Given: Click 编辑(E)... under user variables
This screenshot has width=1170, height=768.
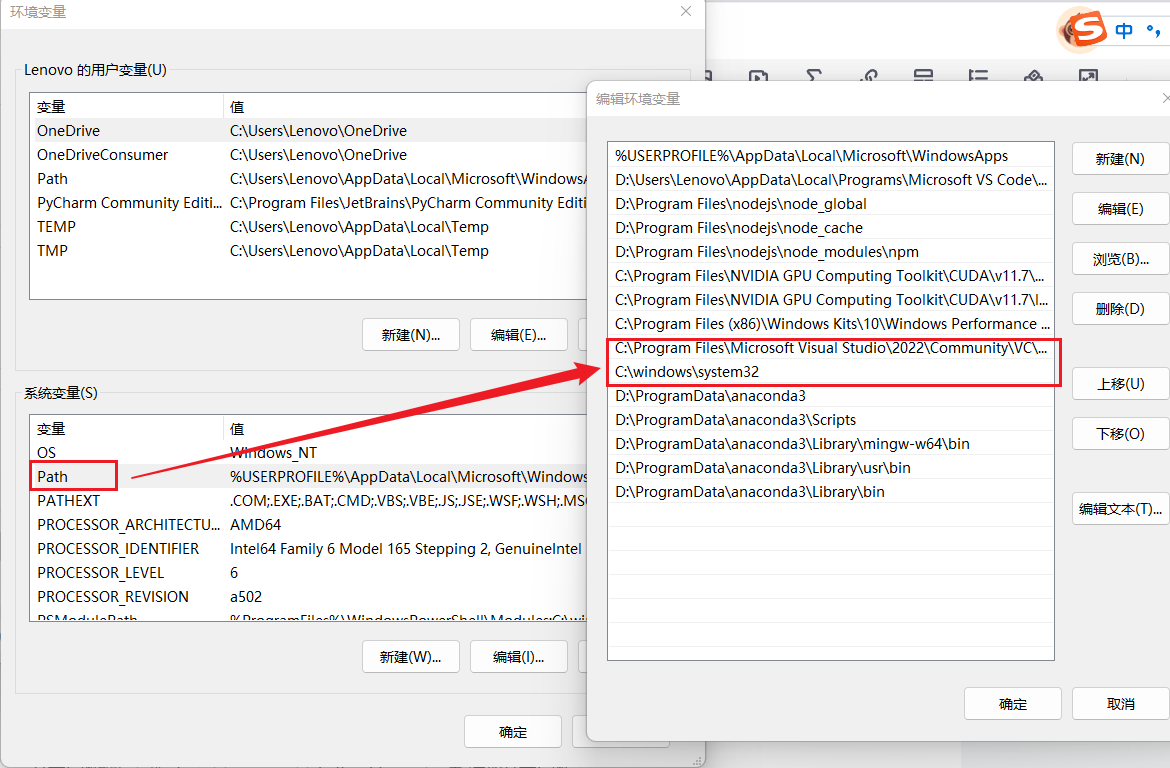Looking at the screenshot, I should click(519, 335).
